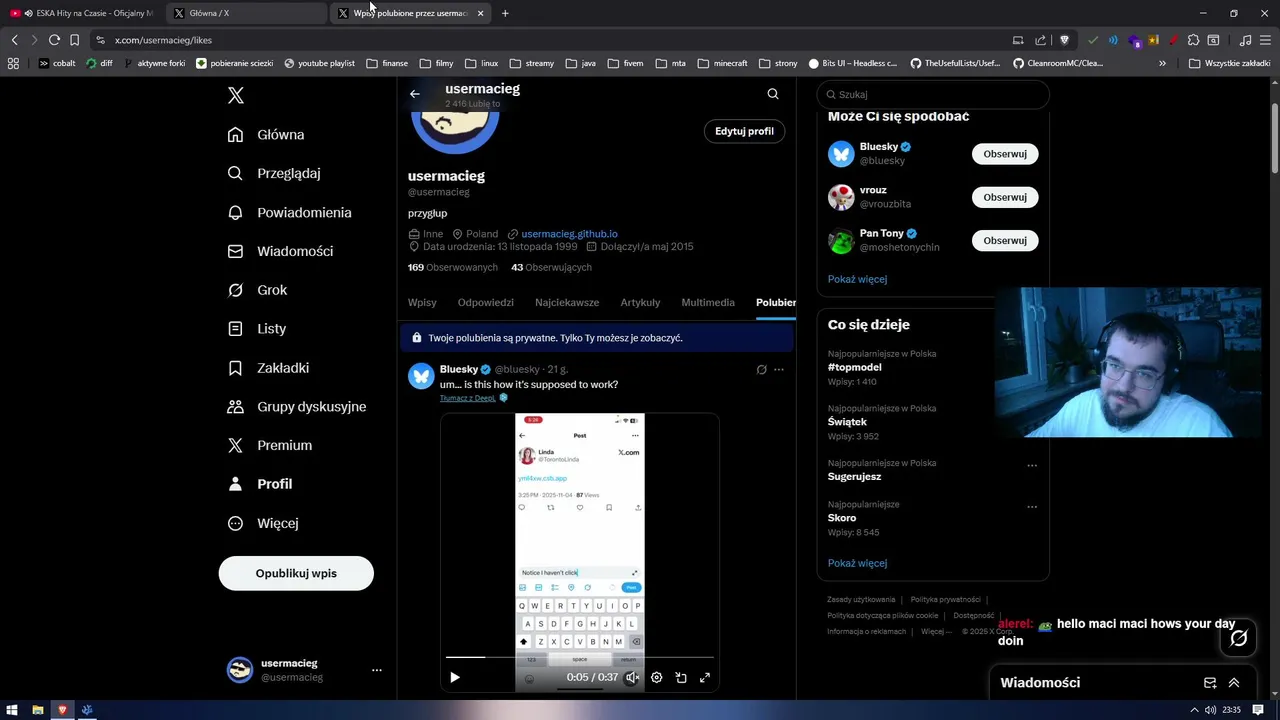Open video settings gear
The width and height of the screenshot is (1280, 720).
(x=656, y=677)
